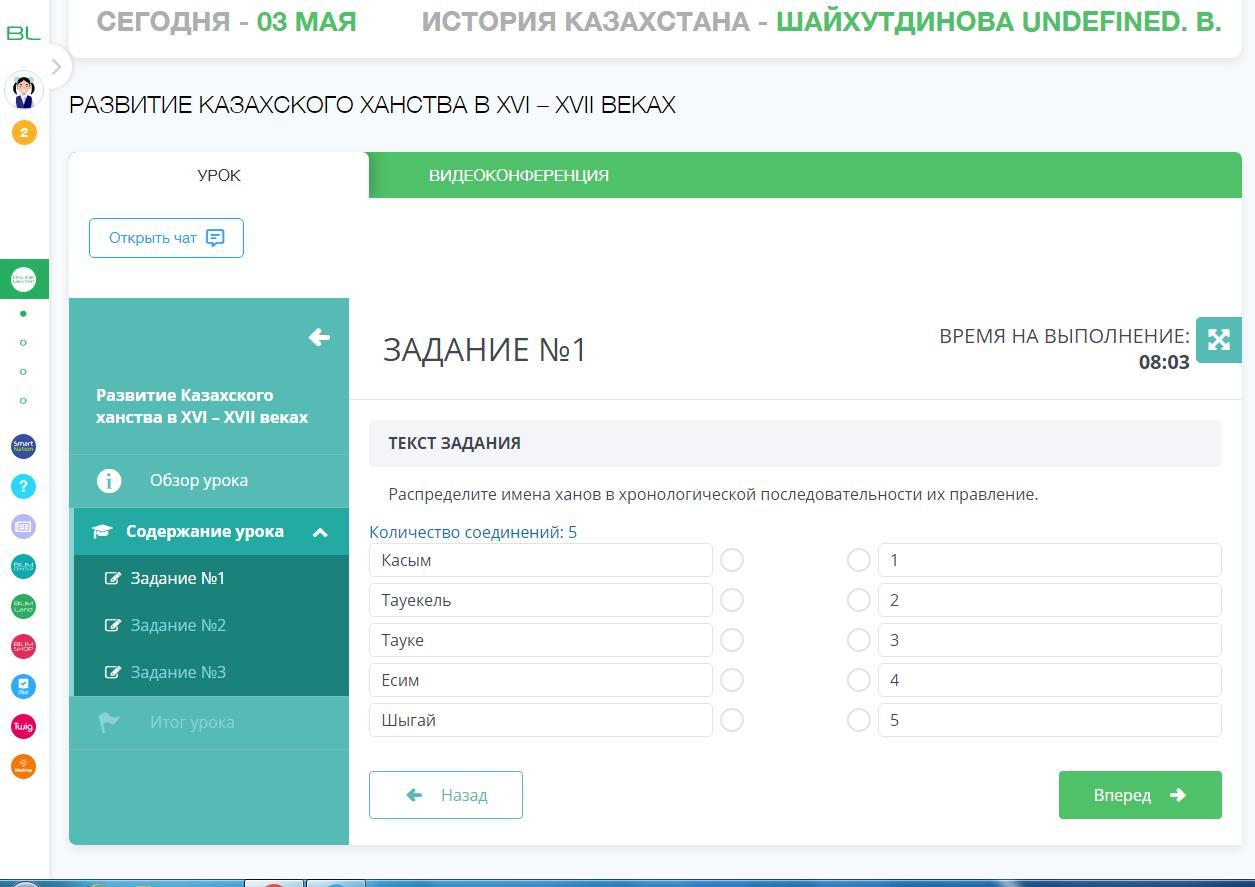
Task: Click the box labeled 3
Action: pos(1050,640)
